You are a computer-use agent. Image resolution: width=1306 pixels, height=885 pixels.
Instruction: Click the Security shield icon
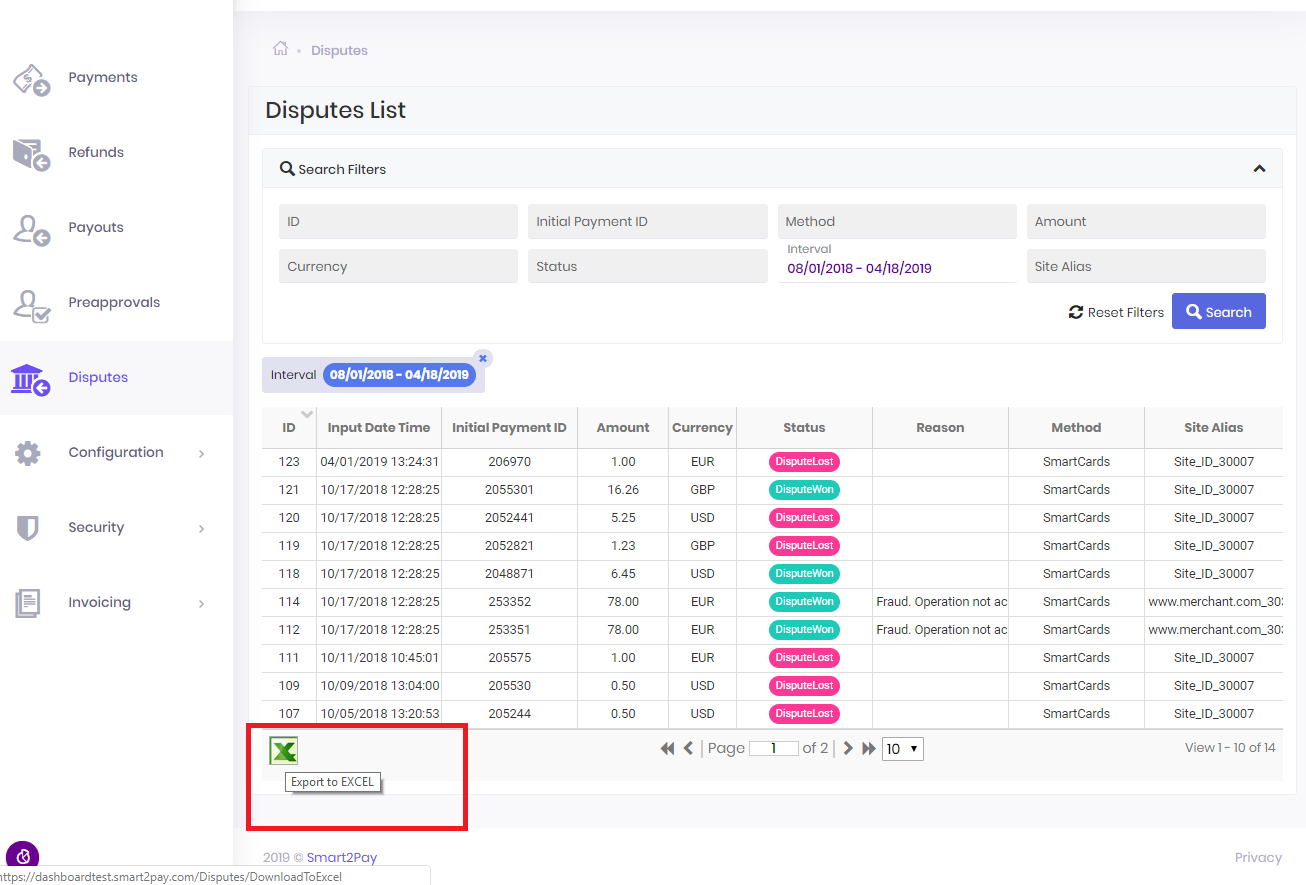click(x=28, y=528)
